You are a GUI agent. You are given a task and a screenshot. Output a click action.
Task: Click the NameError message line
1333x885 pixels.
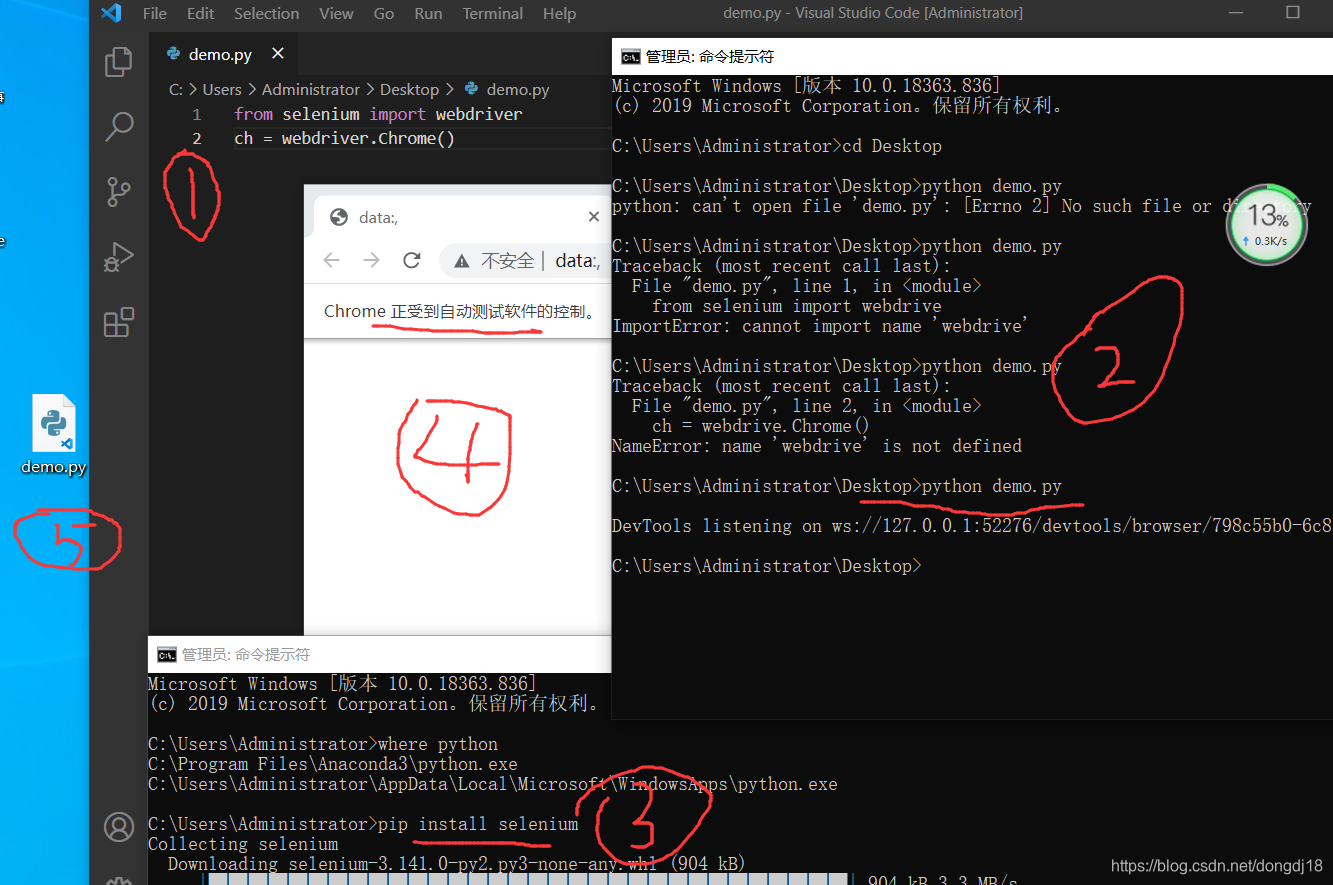pyautogui.click(x=817, y=446)
